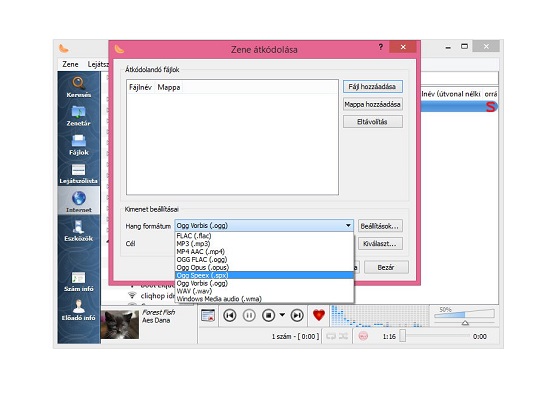The width and height of the screenshot is (550, 408).
Task: Click the Mappa column header
Action: point(169,87)
